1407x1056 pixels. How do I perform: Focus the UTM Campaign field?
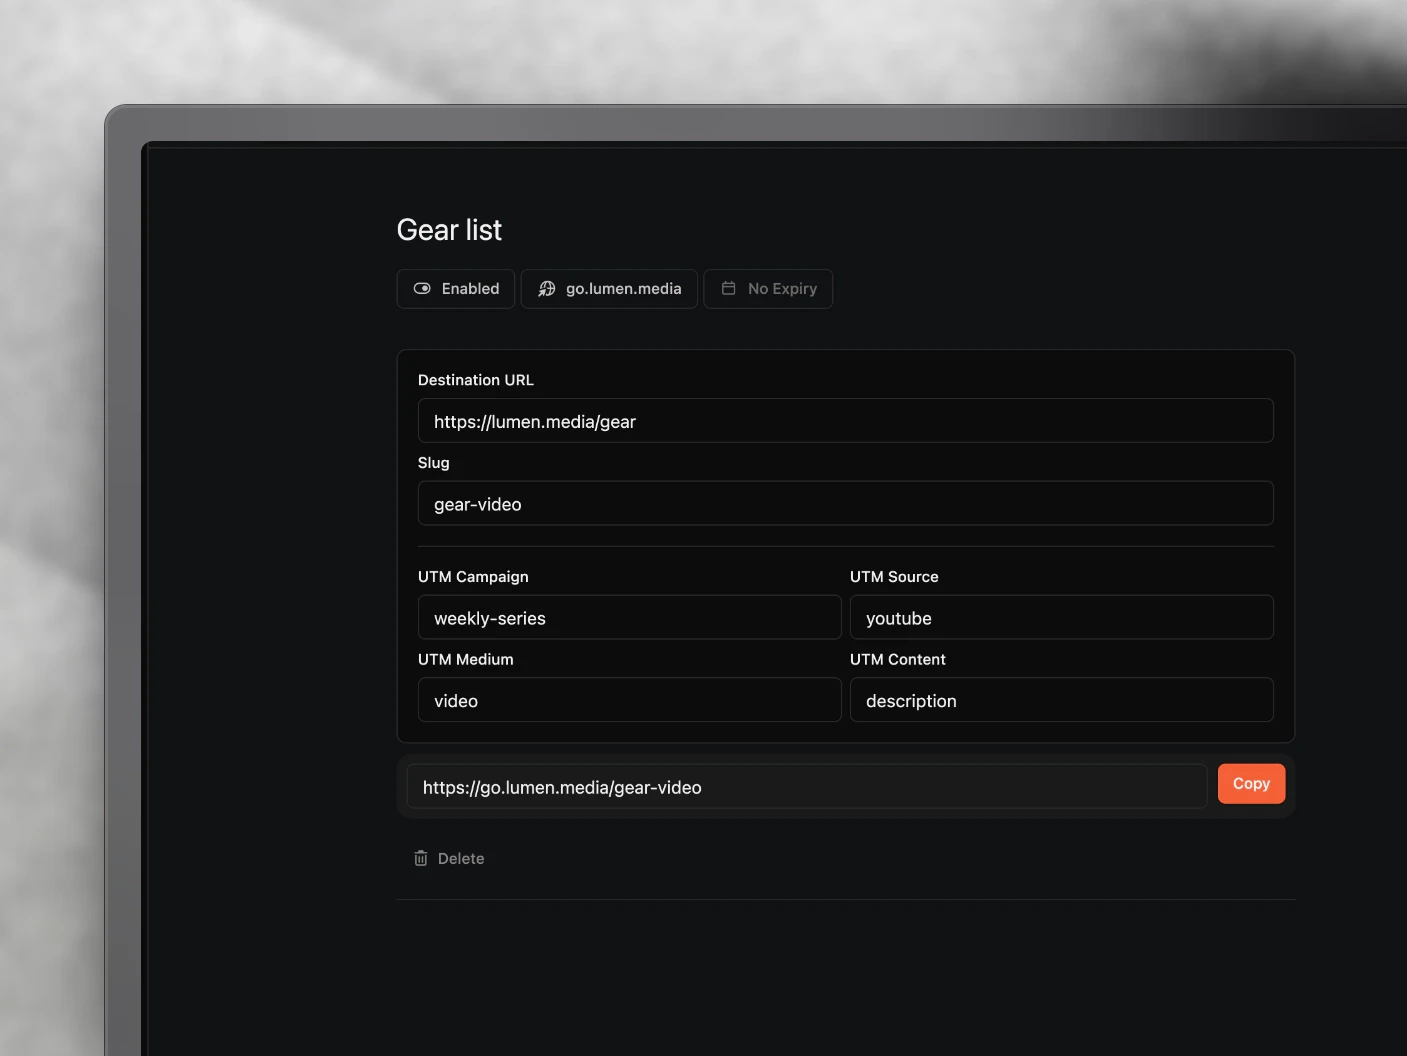pyautogui.click(x=629, y=618)
